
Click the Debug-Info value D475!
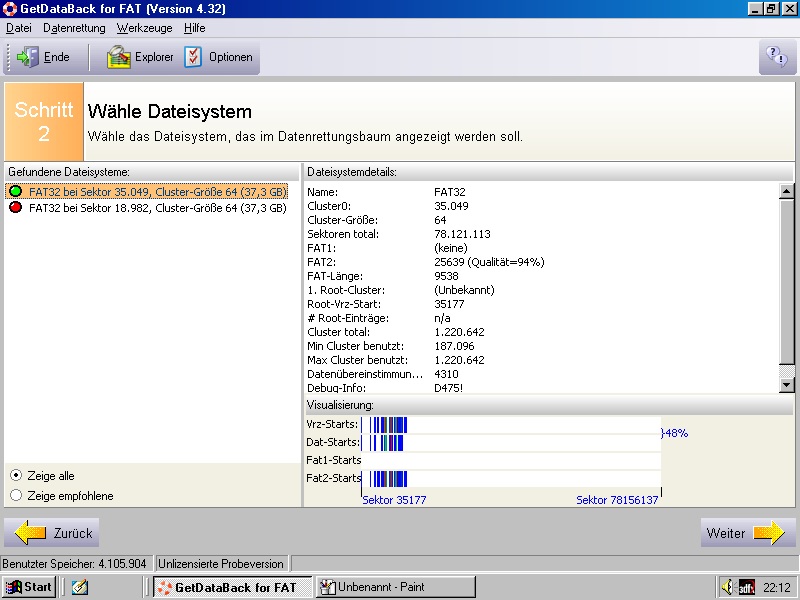[448, 387]
